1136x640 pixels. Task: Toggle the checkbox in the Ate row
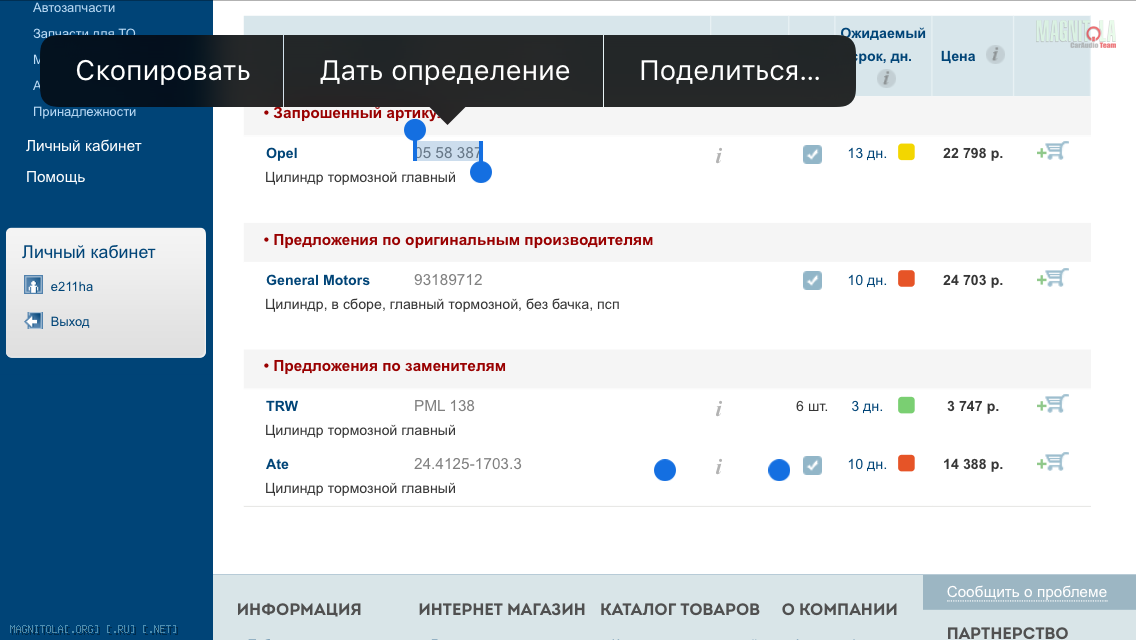point(812,465)
